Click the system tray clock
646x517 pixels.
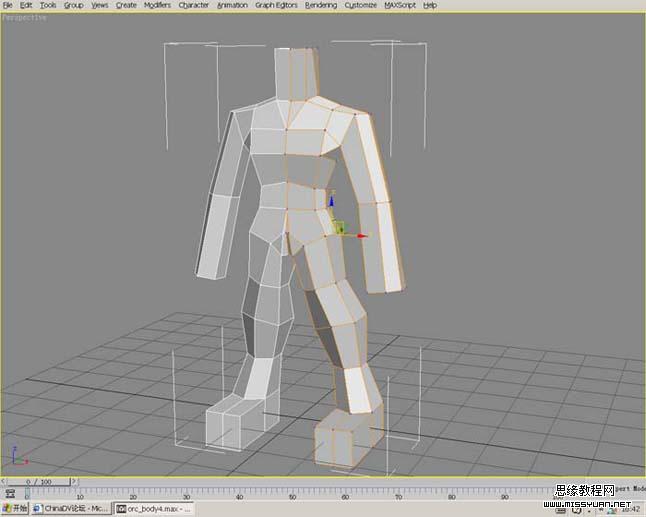point(630,510)
